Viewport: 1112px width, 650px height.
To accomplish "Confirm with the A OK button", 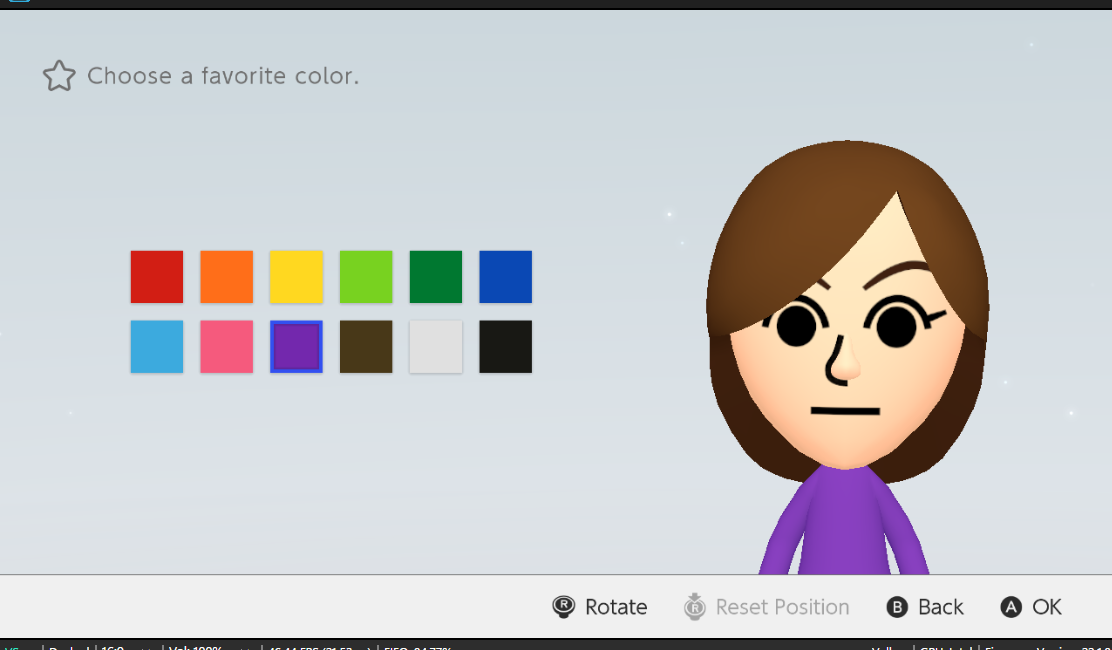I will point(1030,607).
